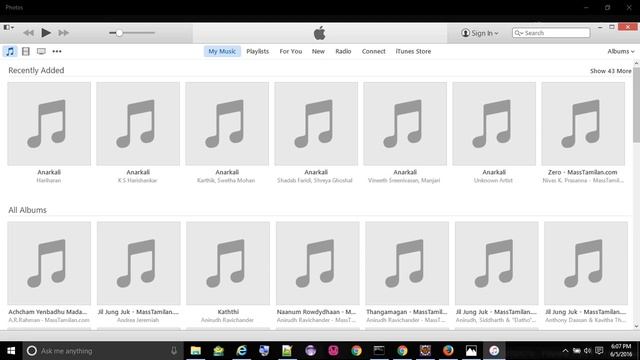The image size is (640, 360).
Task: Click the Unknown Artist label
Action: pyautogui.click(x=493, y=180)
